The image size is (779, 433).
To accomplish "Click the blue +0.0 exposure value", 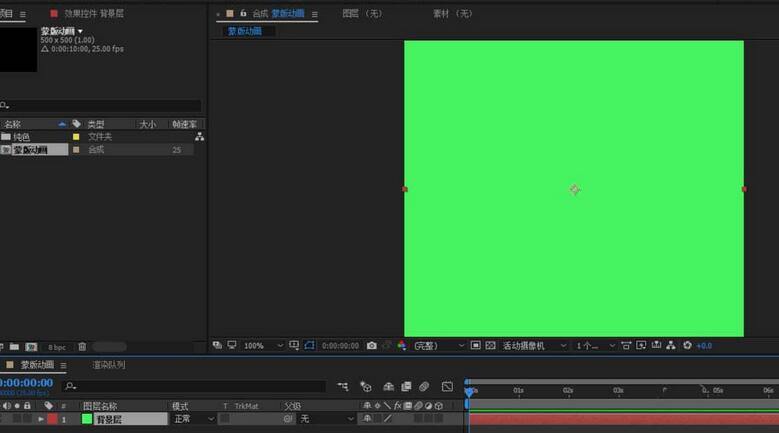I will tap(704, 346).
